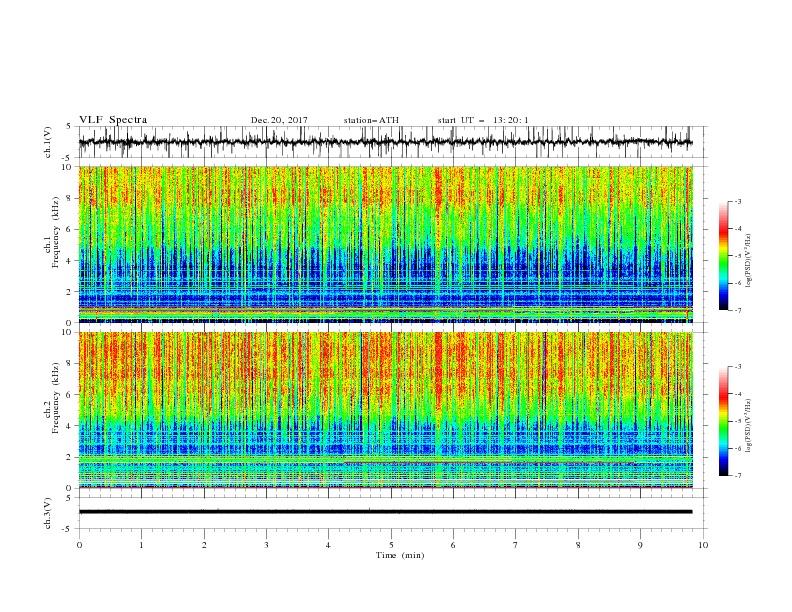Select the date text "Dec. 20, 2017"
The image size is (792, 612).
[x=279, y=120]
